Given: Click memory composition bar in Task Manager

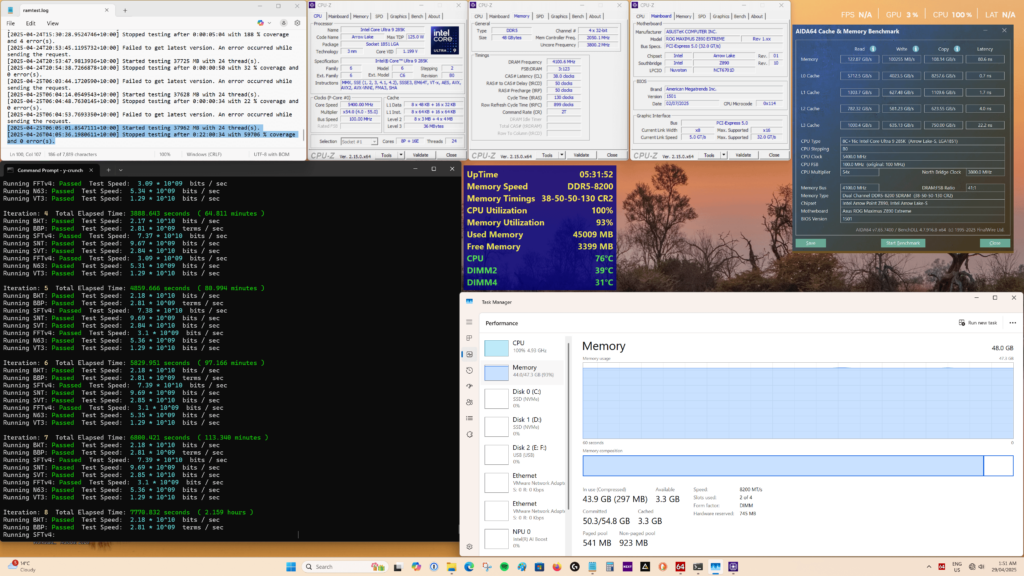Looking at the screenshot, I should [x=797, y=466].
